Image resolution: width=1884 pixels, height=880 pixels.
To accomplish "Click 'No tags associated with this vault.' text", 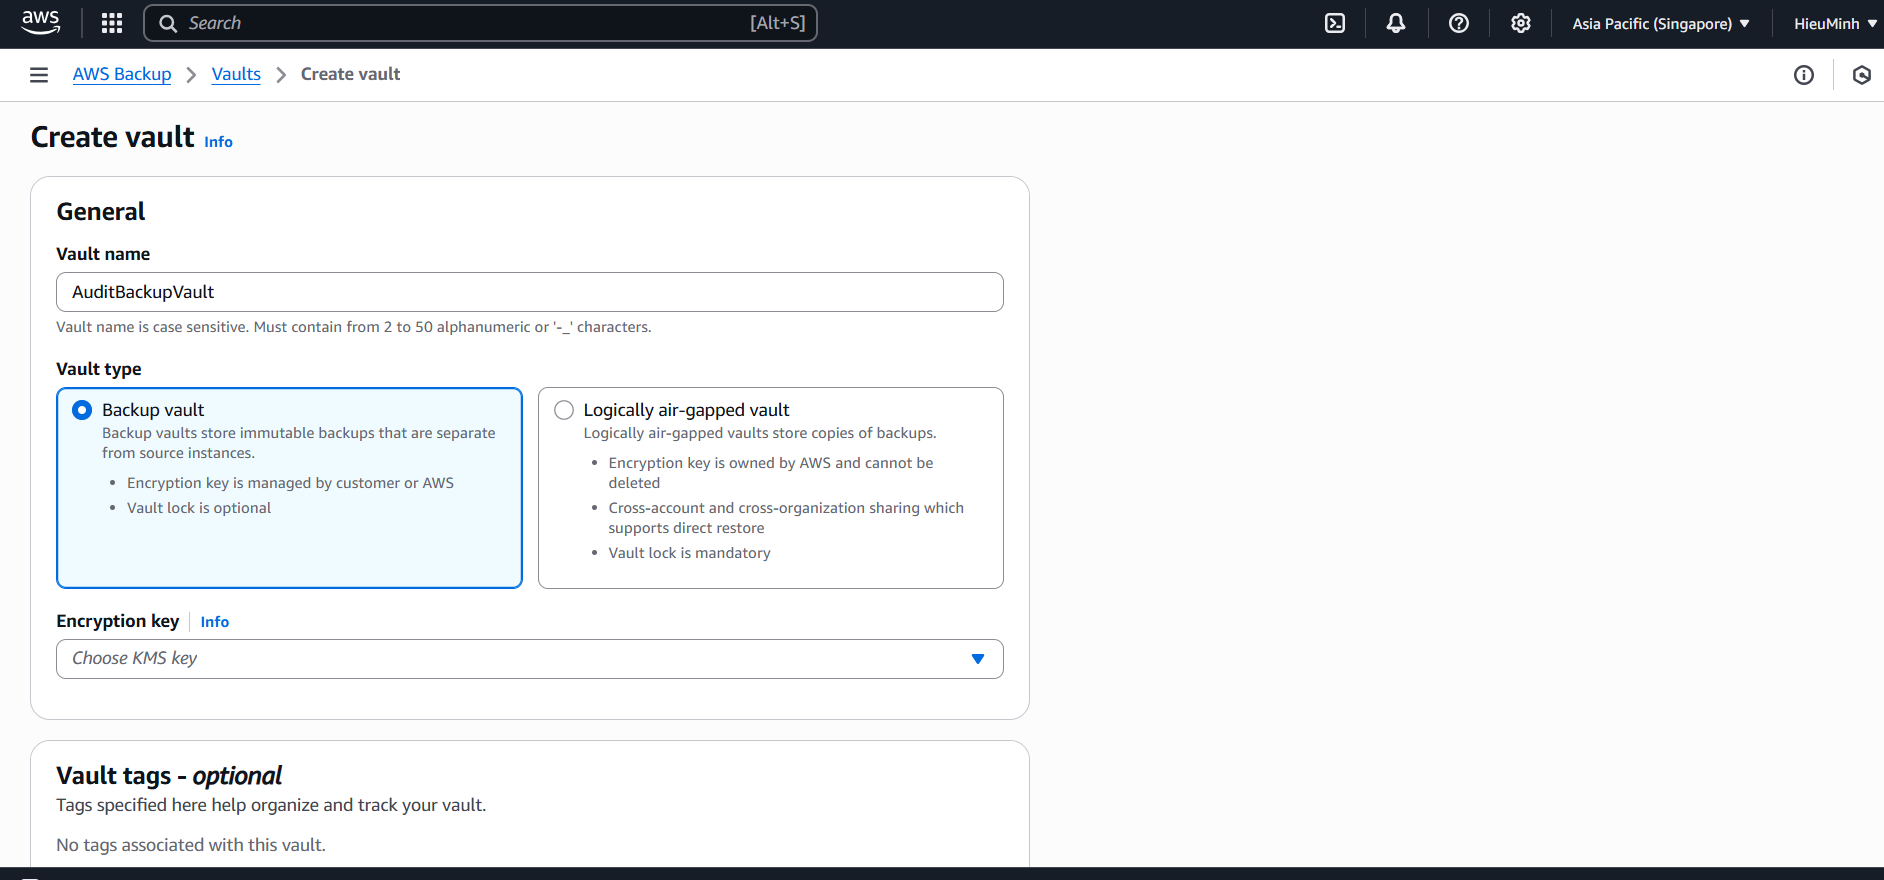I will 191,845.
